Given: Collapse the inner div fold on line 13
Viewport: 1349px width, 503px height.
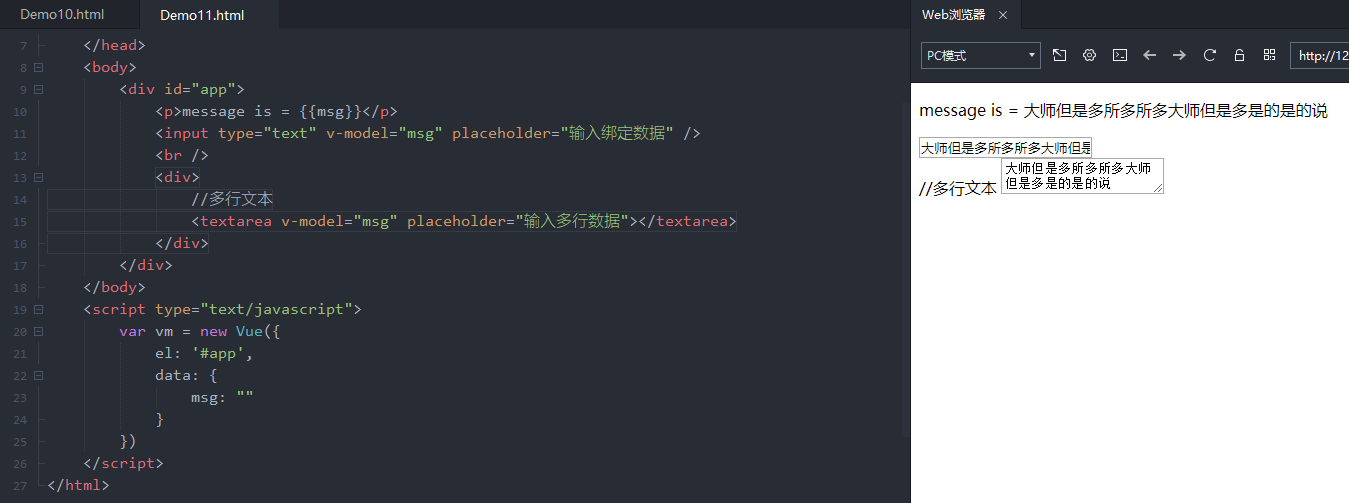Looking at the screenshot, I should [x=39, y=177].
